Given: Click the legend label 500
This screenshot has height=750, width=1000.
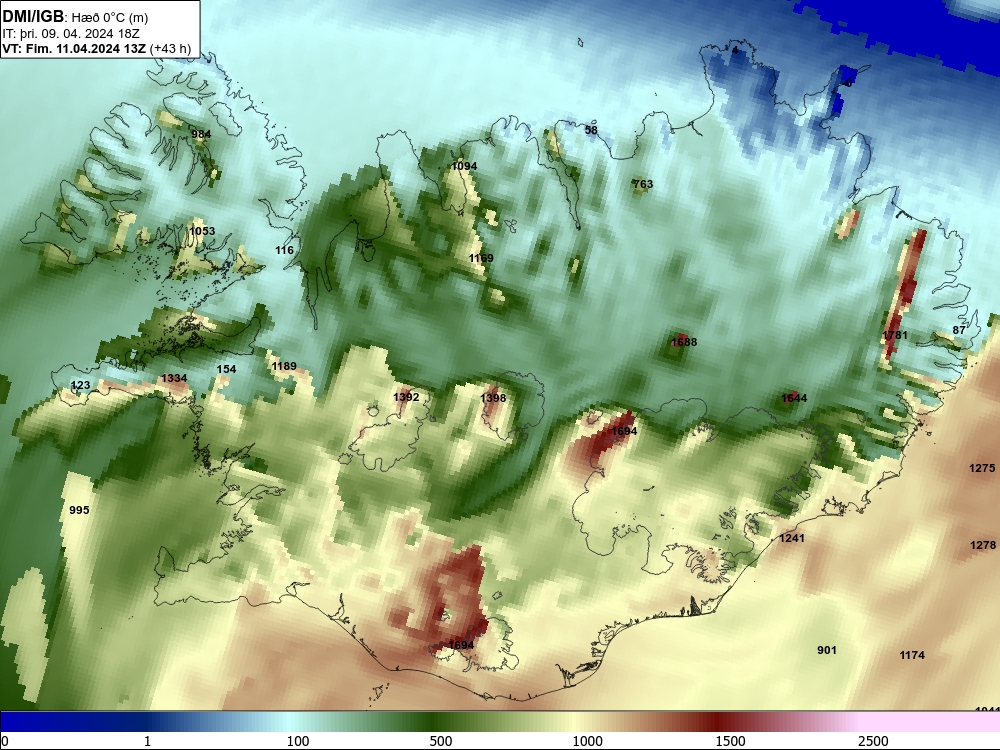Looking at the screenshot, I should tap(441, 741).
